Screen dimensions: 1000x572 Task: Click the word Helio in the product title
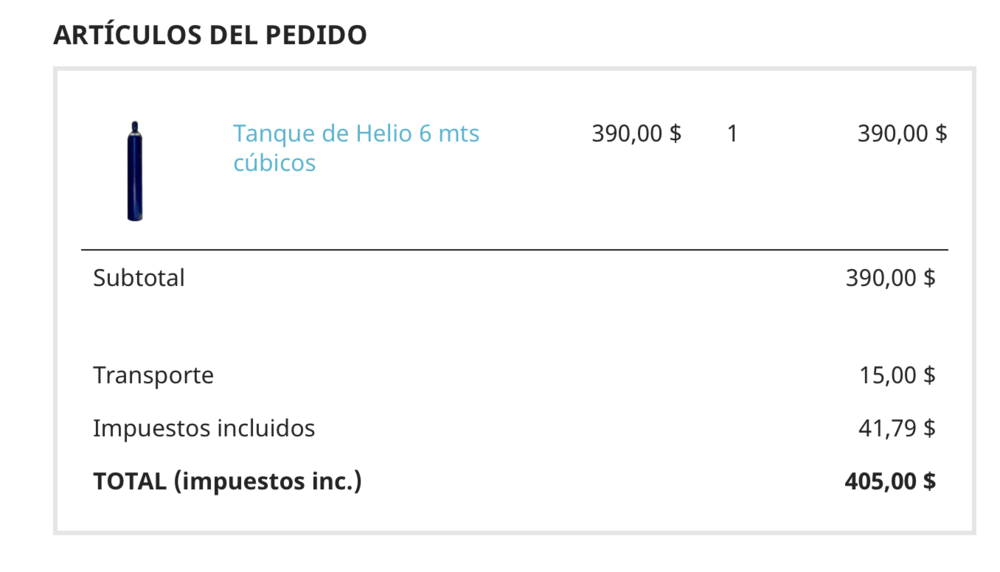pos(384,133)
